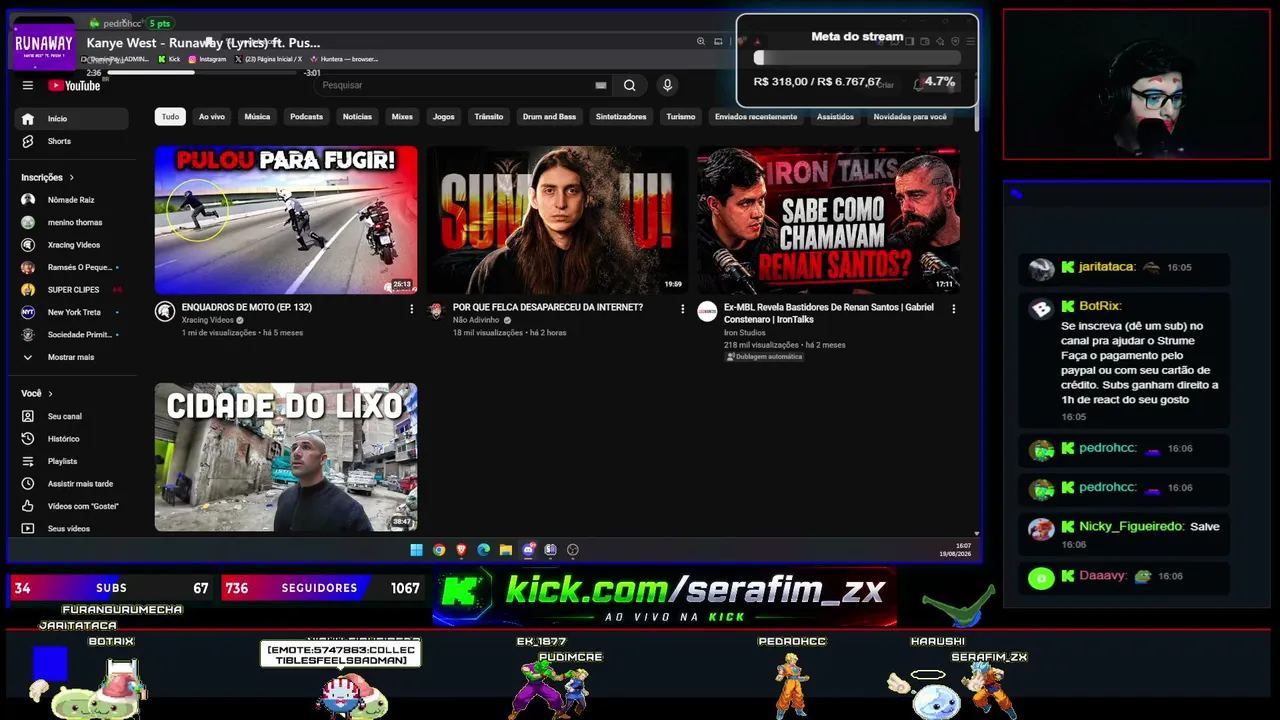Open the on-screen keyboard in search box
The height and width of the screenshot is (720, 1280).
pos(600,85)
